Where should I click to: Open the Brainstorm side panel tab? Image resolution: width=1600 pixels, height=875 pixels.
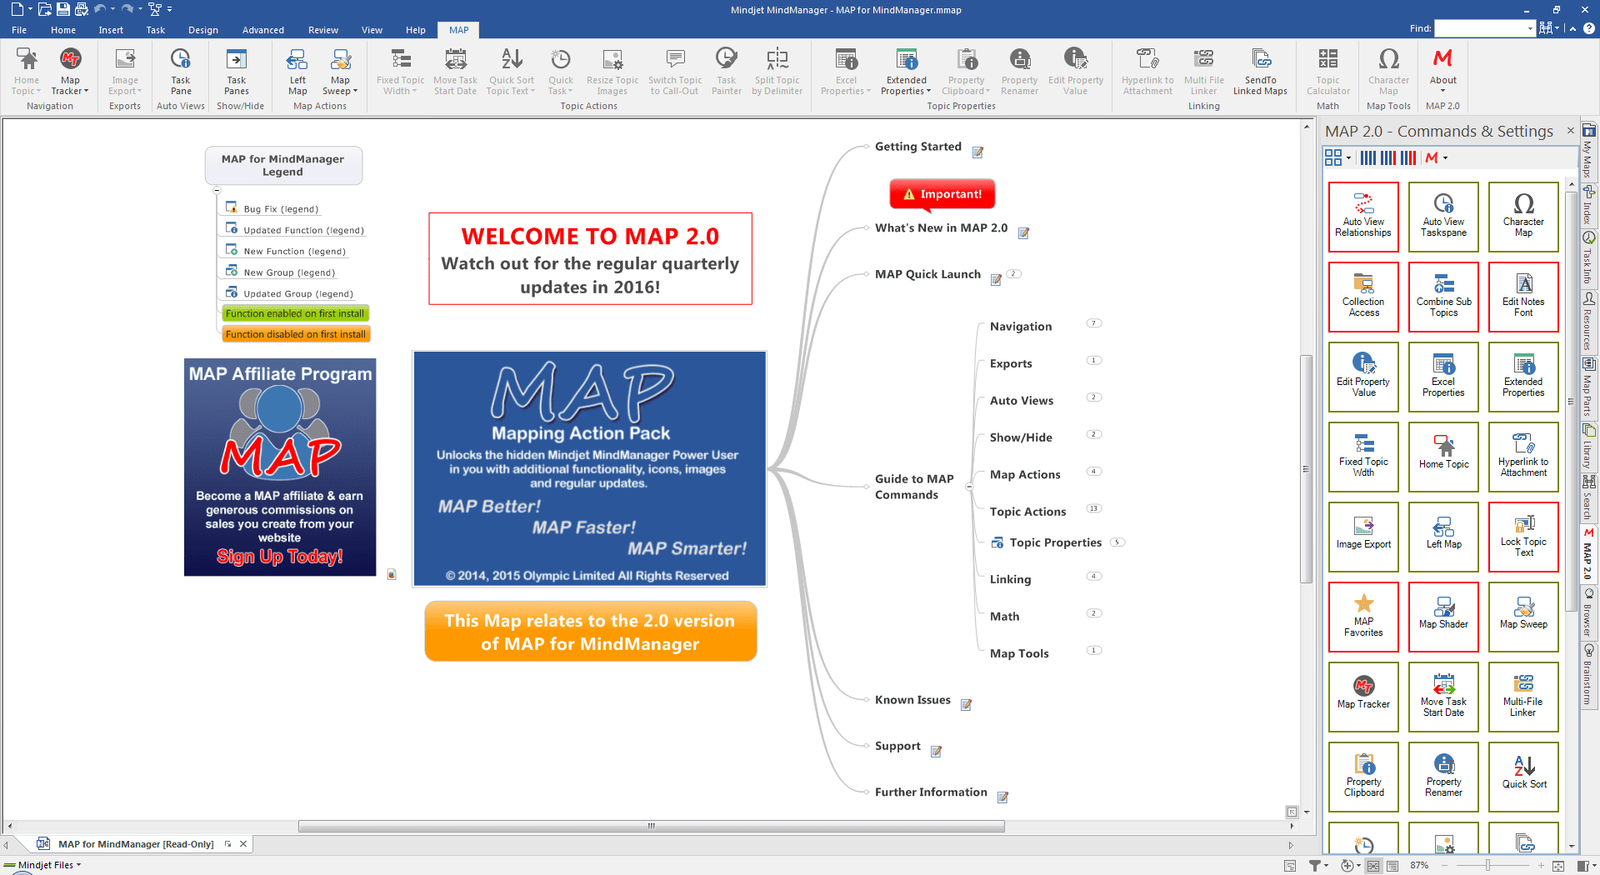(1588, 675)
